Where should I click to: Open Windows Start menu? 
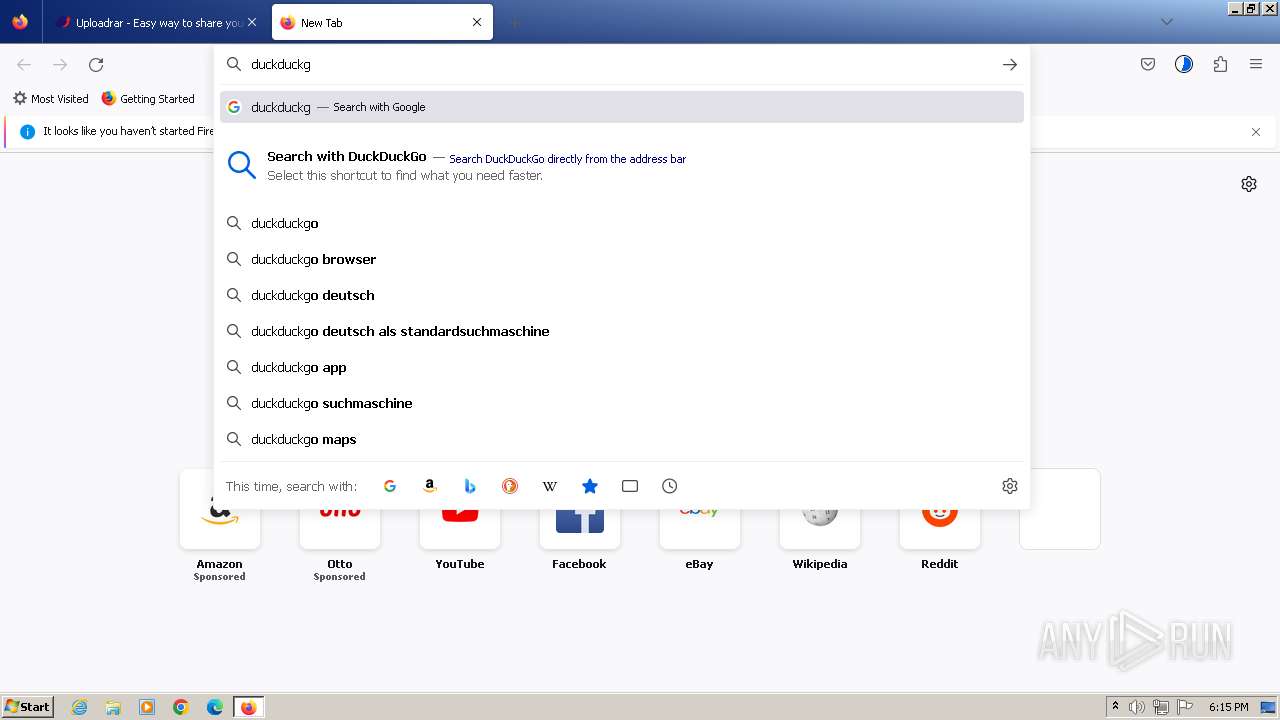point(27,707)
